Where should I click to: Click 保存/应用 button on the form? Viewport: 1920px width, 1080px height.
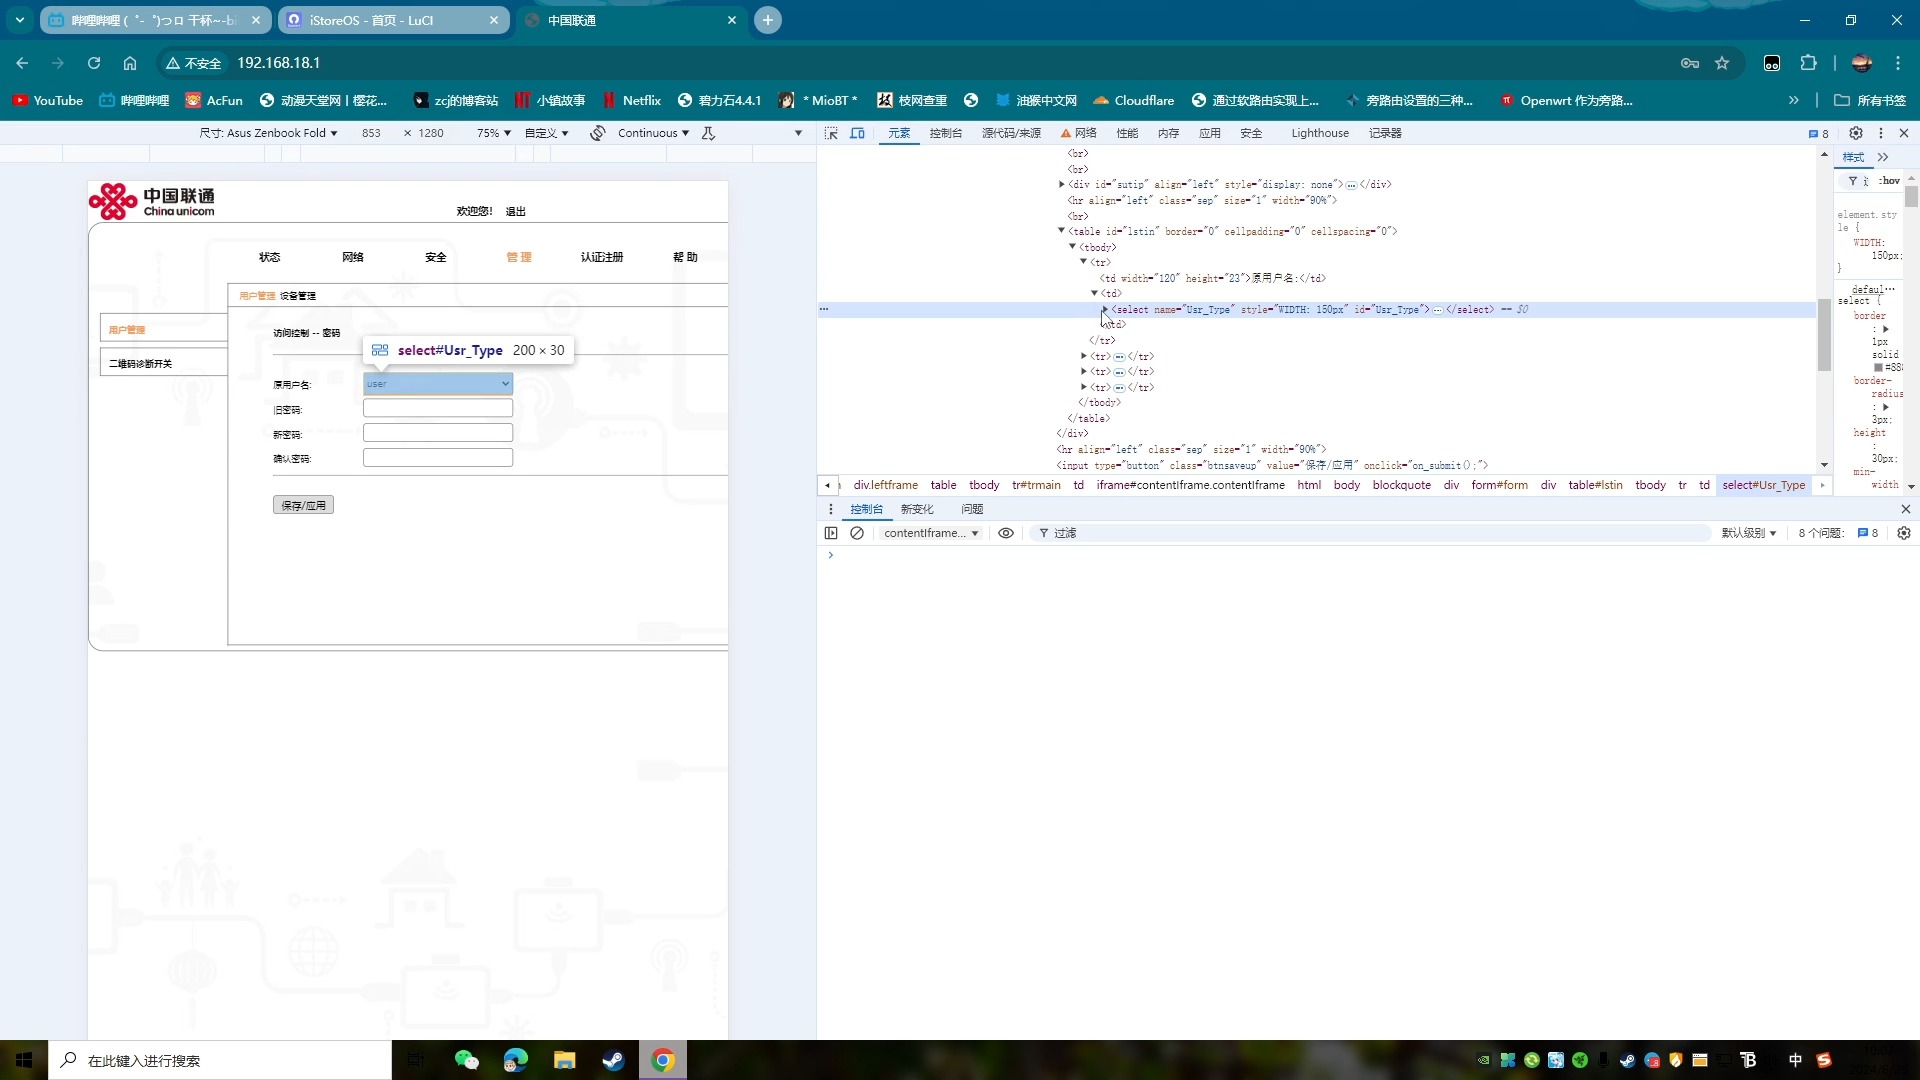[303, 505]
